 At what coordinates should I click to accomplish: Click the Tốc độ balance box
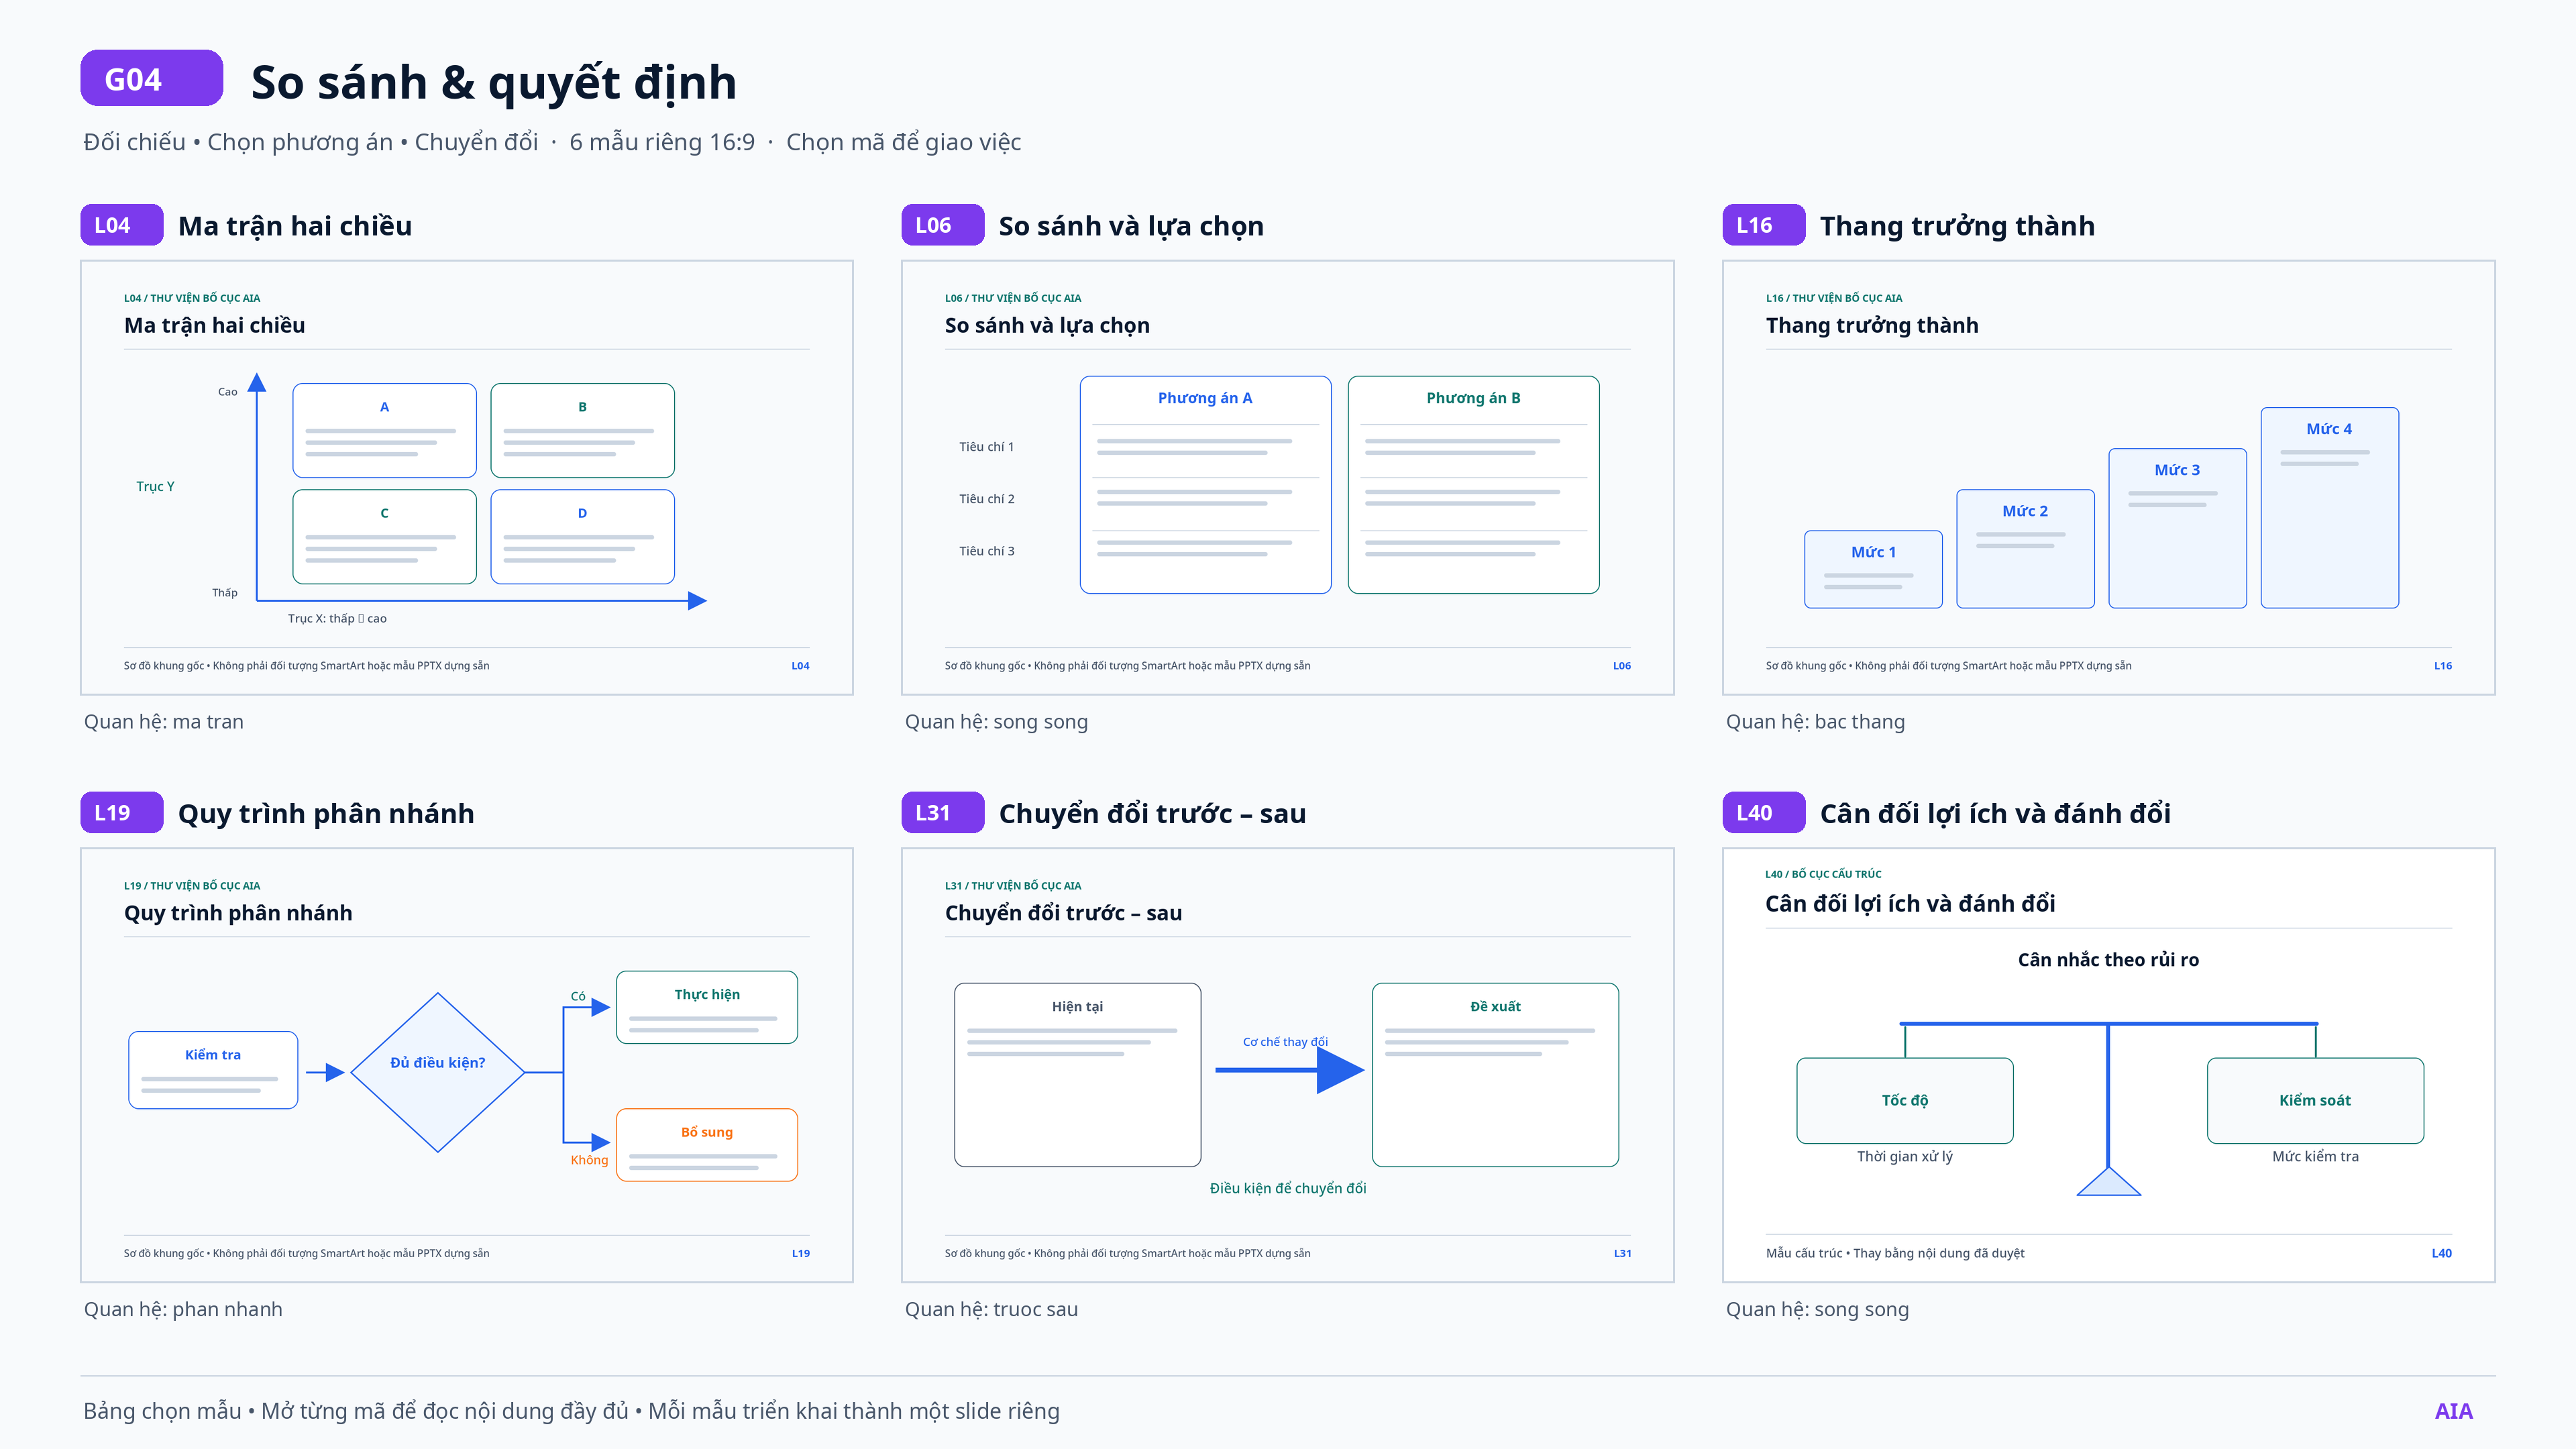click(x=1904, y=1100)
